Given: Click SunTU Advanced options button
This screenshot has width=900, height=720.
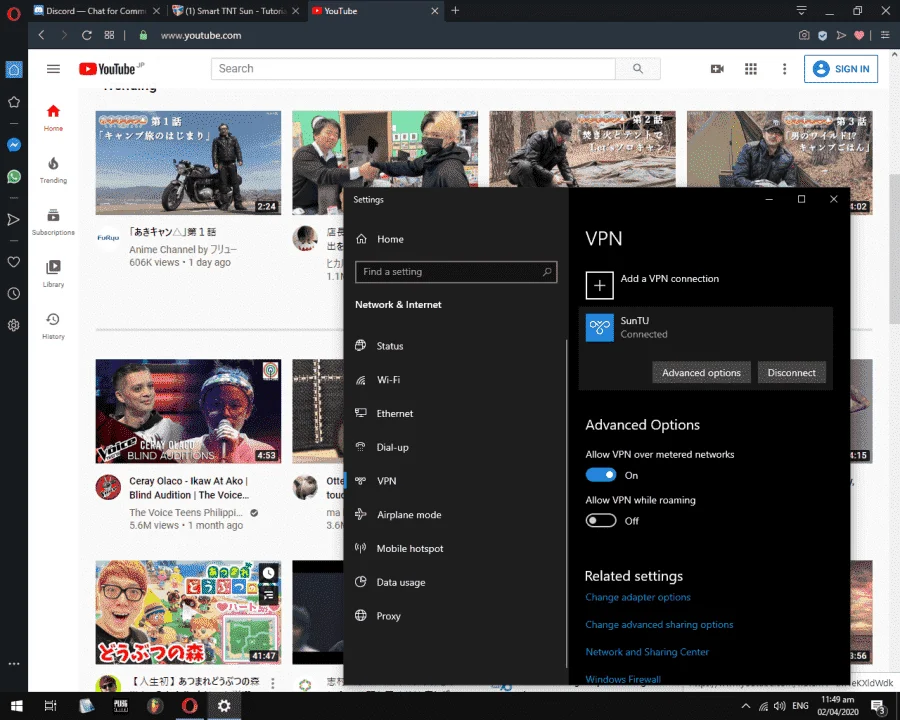Looking at the screenshot, I should click(x=701, y=373).
